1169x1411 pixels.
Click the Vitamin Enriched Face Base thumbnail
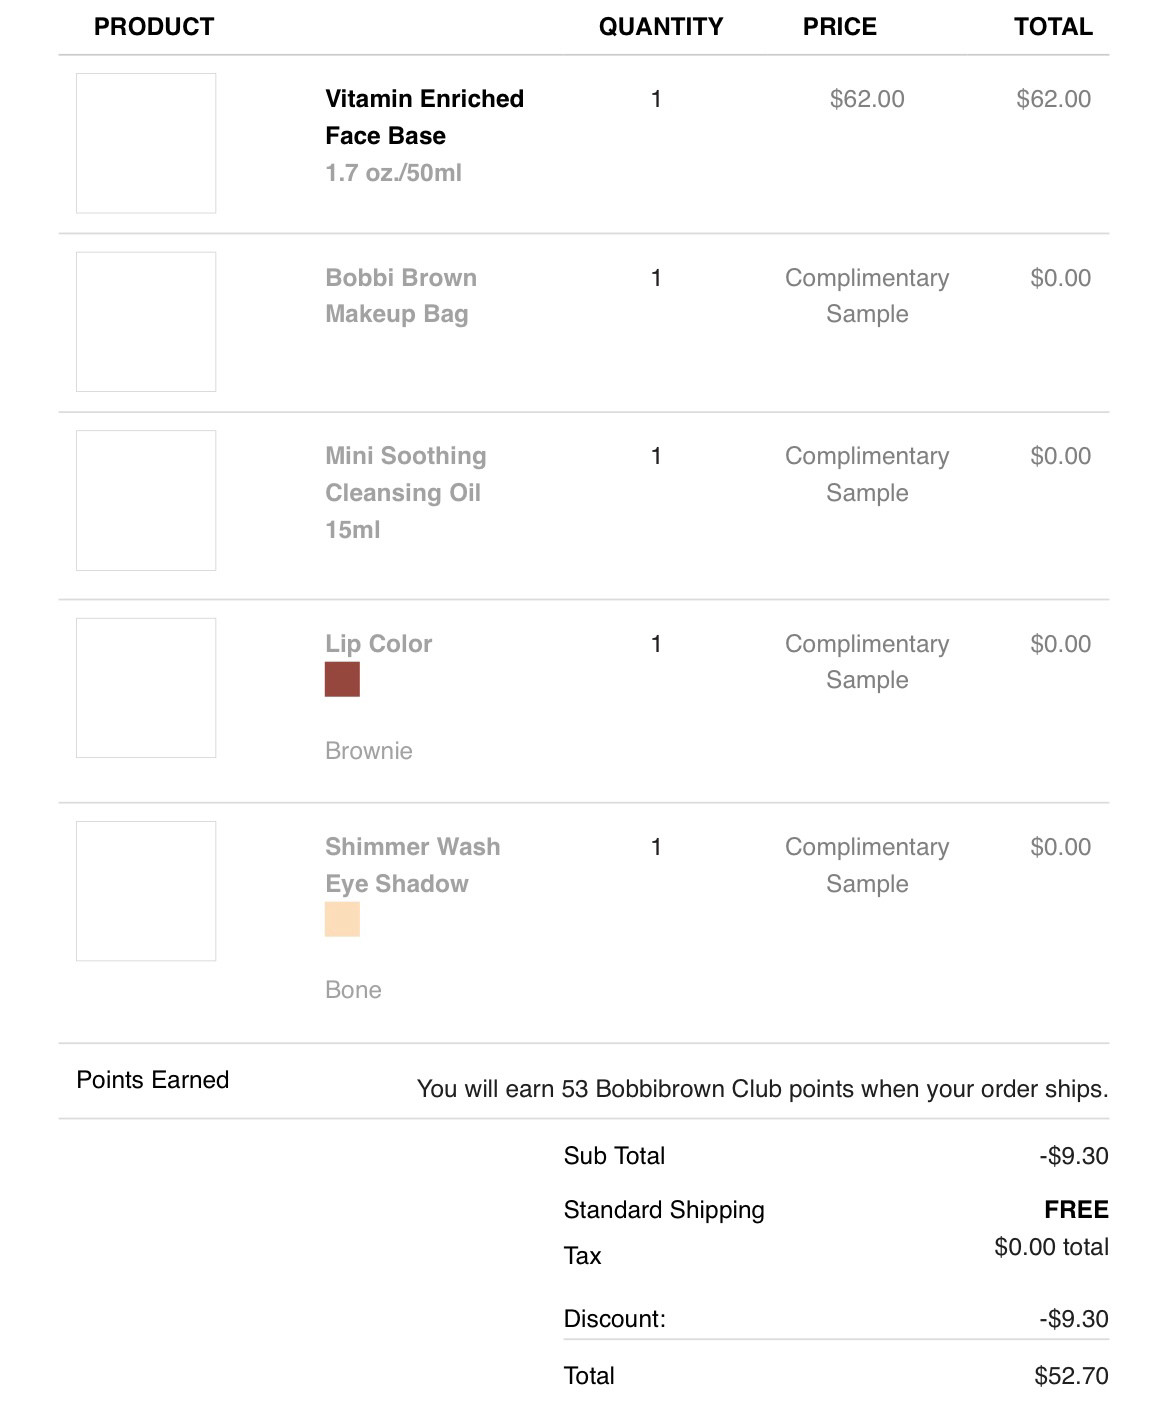click(x=146, y=143)
